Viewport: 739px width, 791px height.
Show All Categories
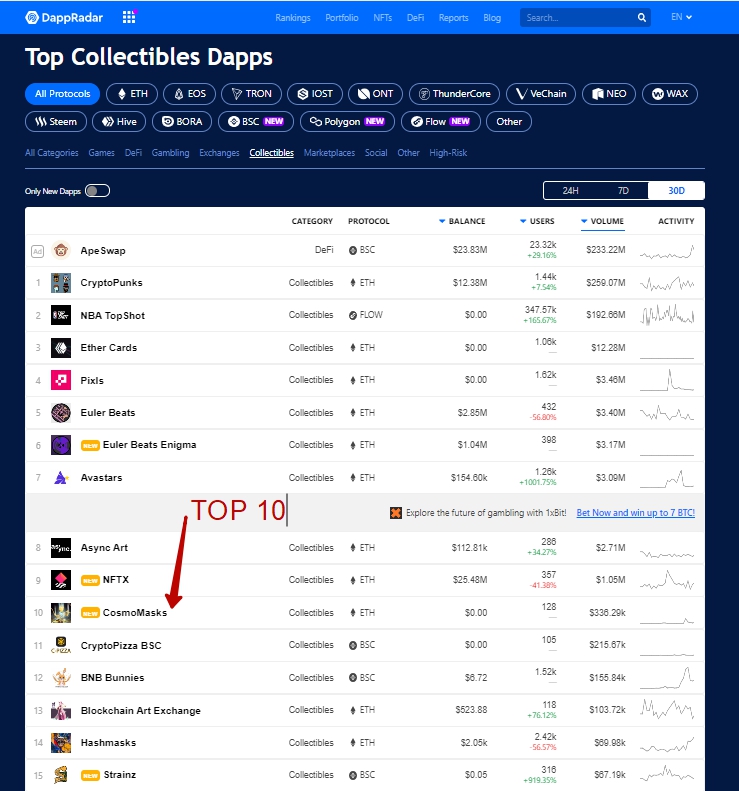51,153
